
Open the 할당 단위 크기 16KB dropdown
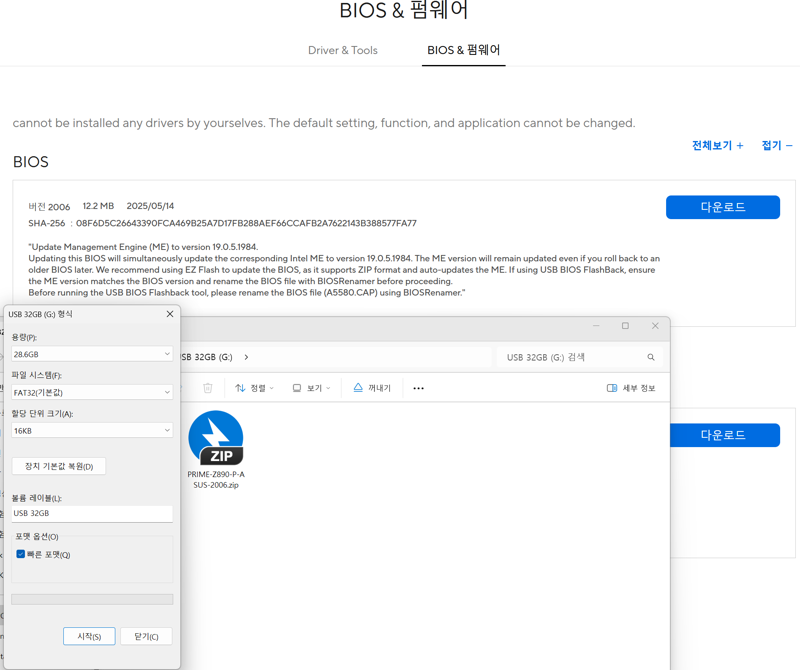pos(92,430)
